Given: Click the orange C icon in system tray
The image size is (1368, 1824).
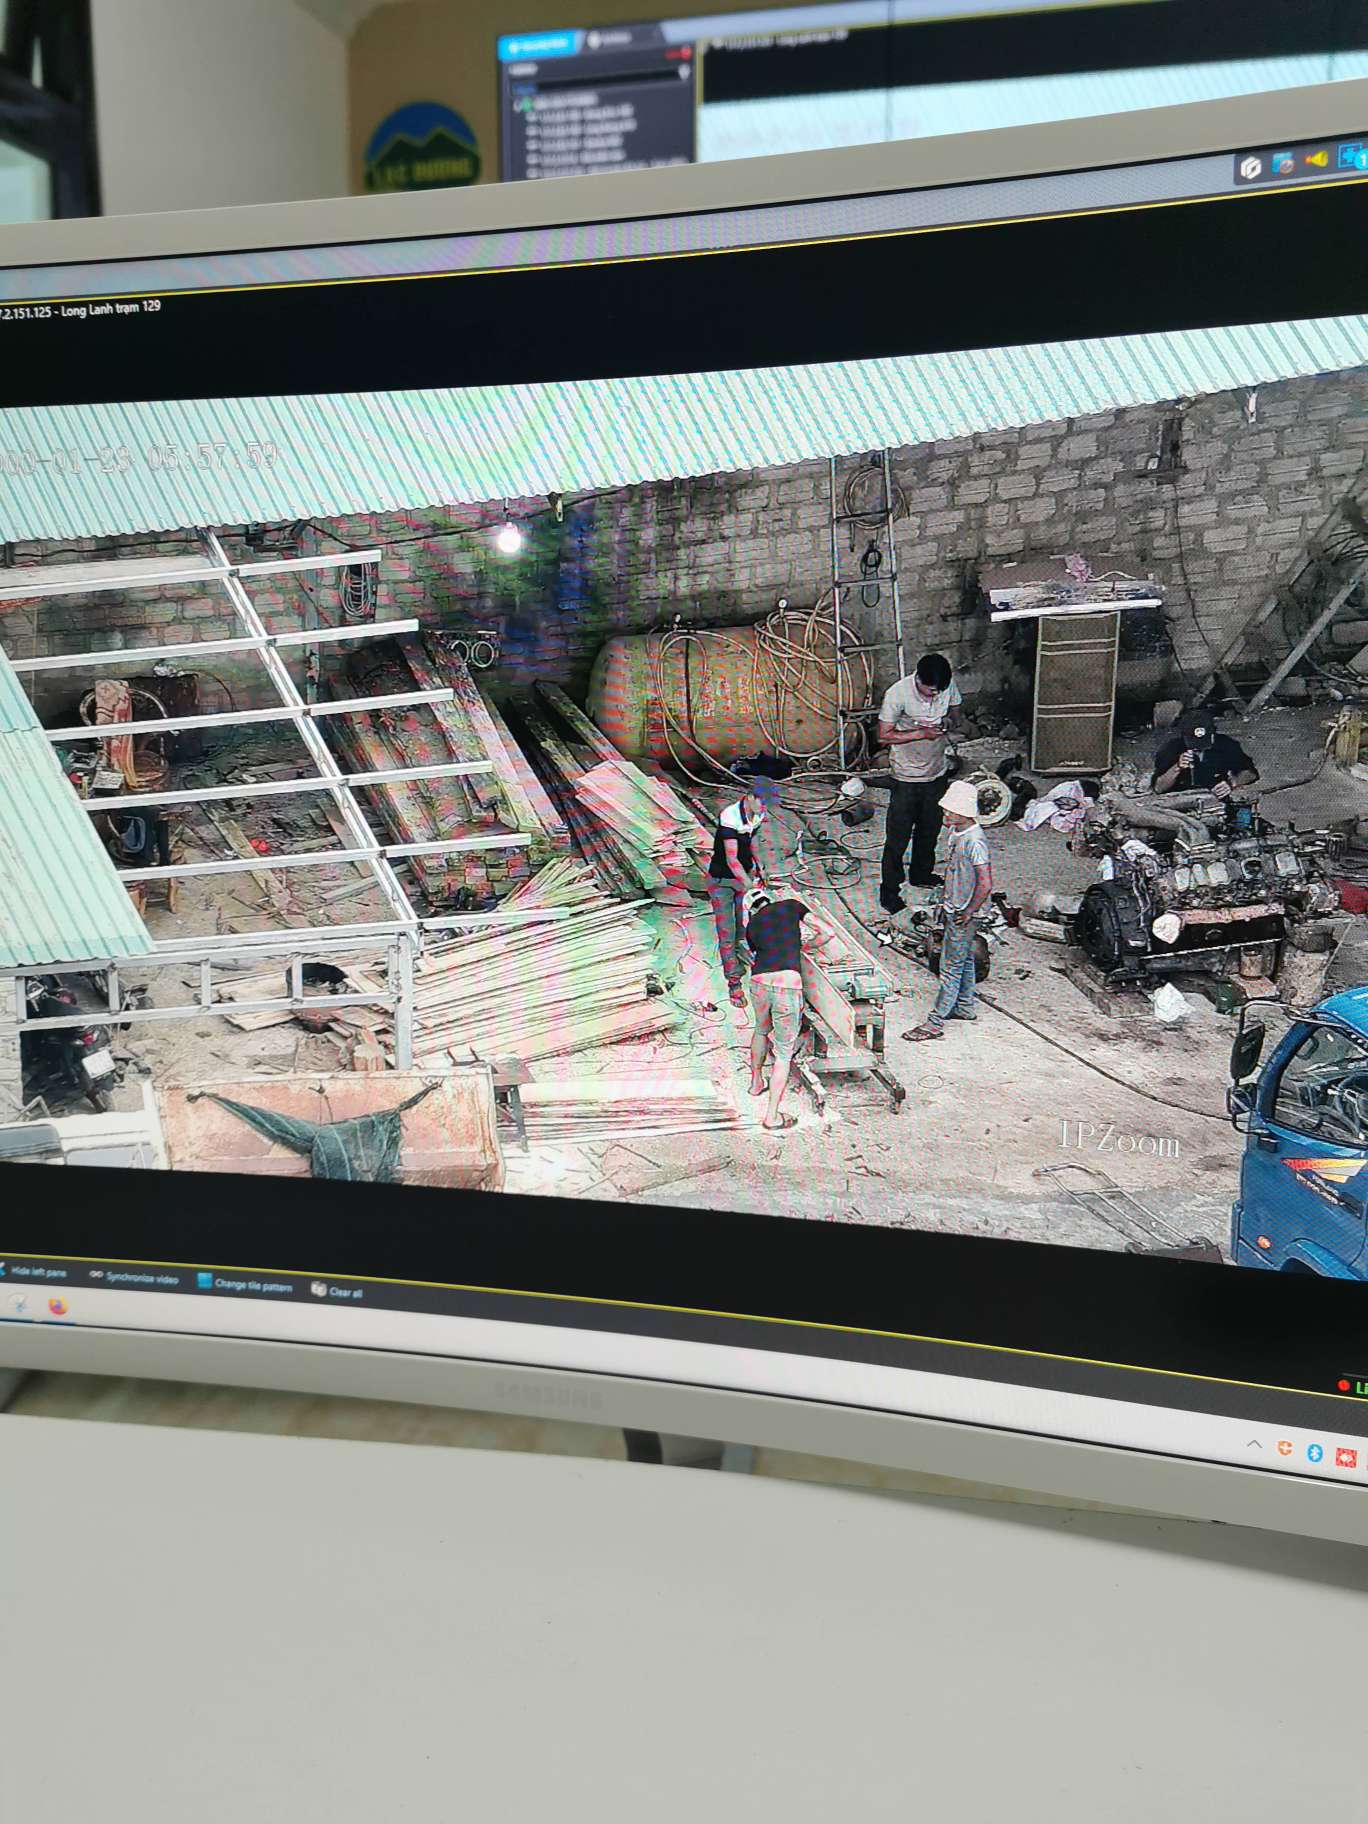Looking at the screenshot, I should click(1285, 1448).
